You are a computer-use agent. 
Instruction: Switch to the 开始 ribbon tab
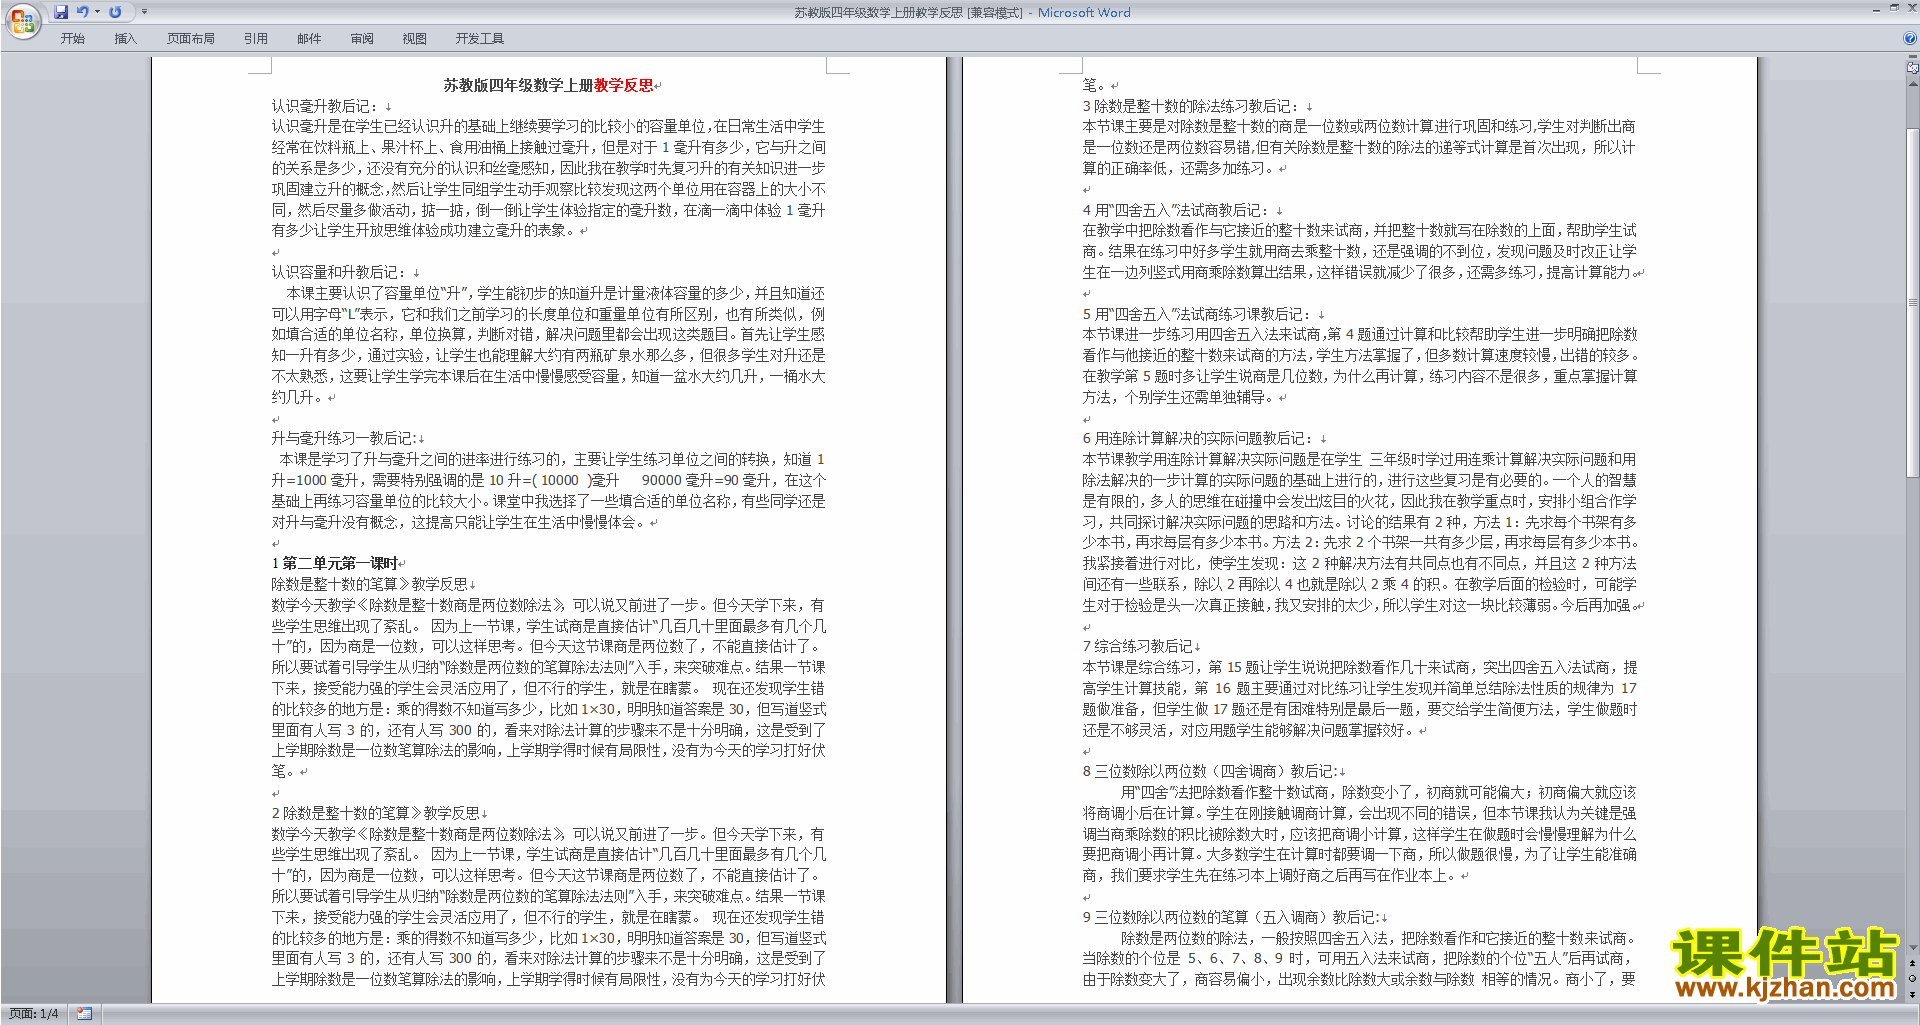click(x=72, y=39)
